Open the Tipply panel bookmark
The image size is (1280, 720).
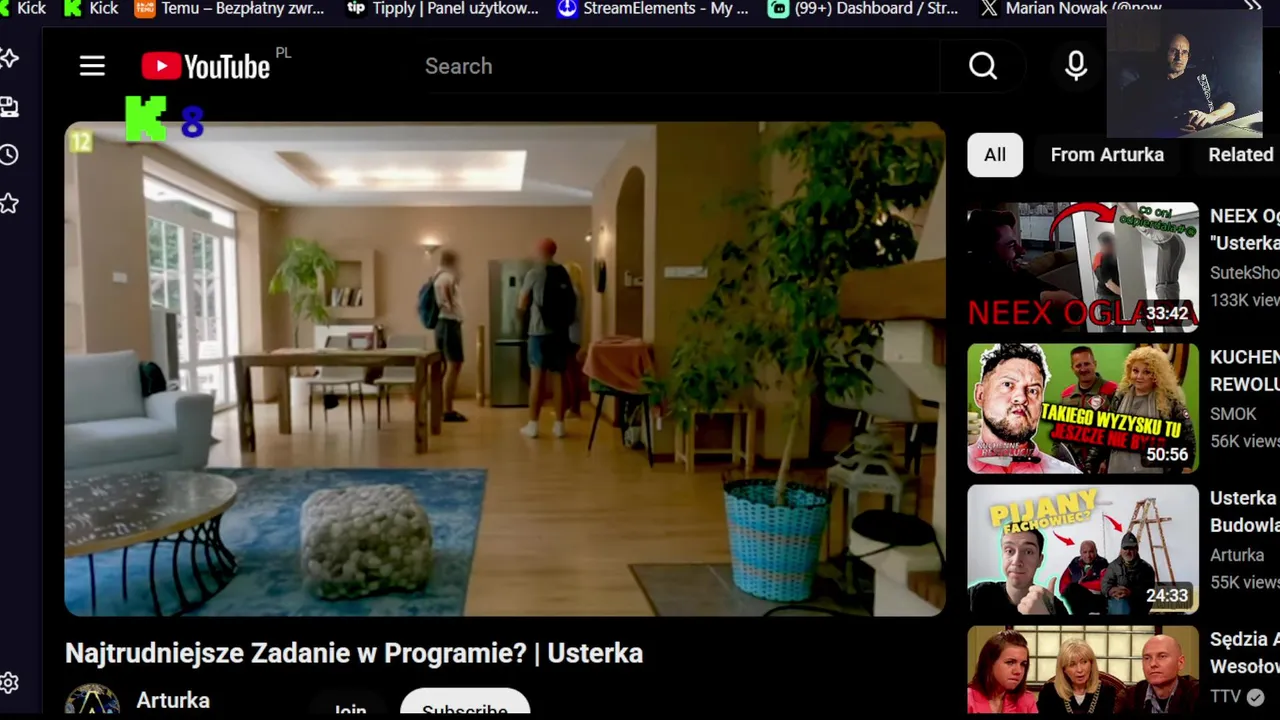(442, 8)
